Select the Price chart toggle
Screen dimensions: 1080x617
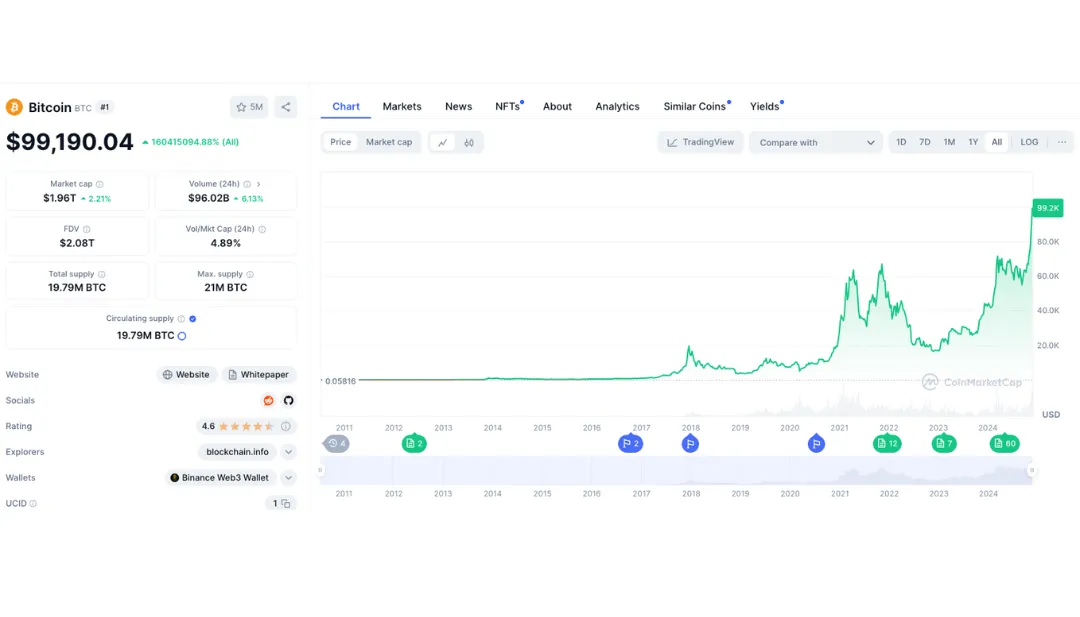click(340, 143)
